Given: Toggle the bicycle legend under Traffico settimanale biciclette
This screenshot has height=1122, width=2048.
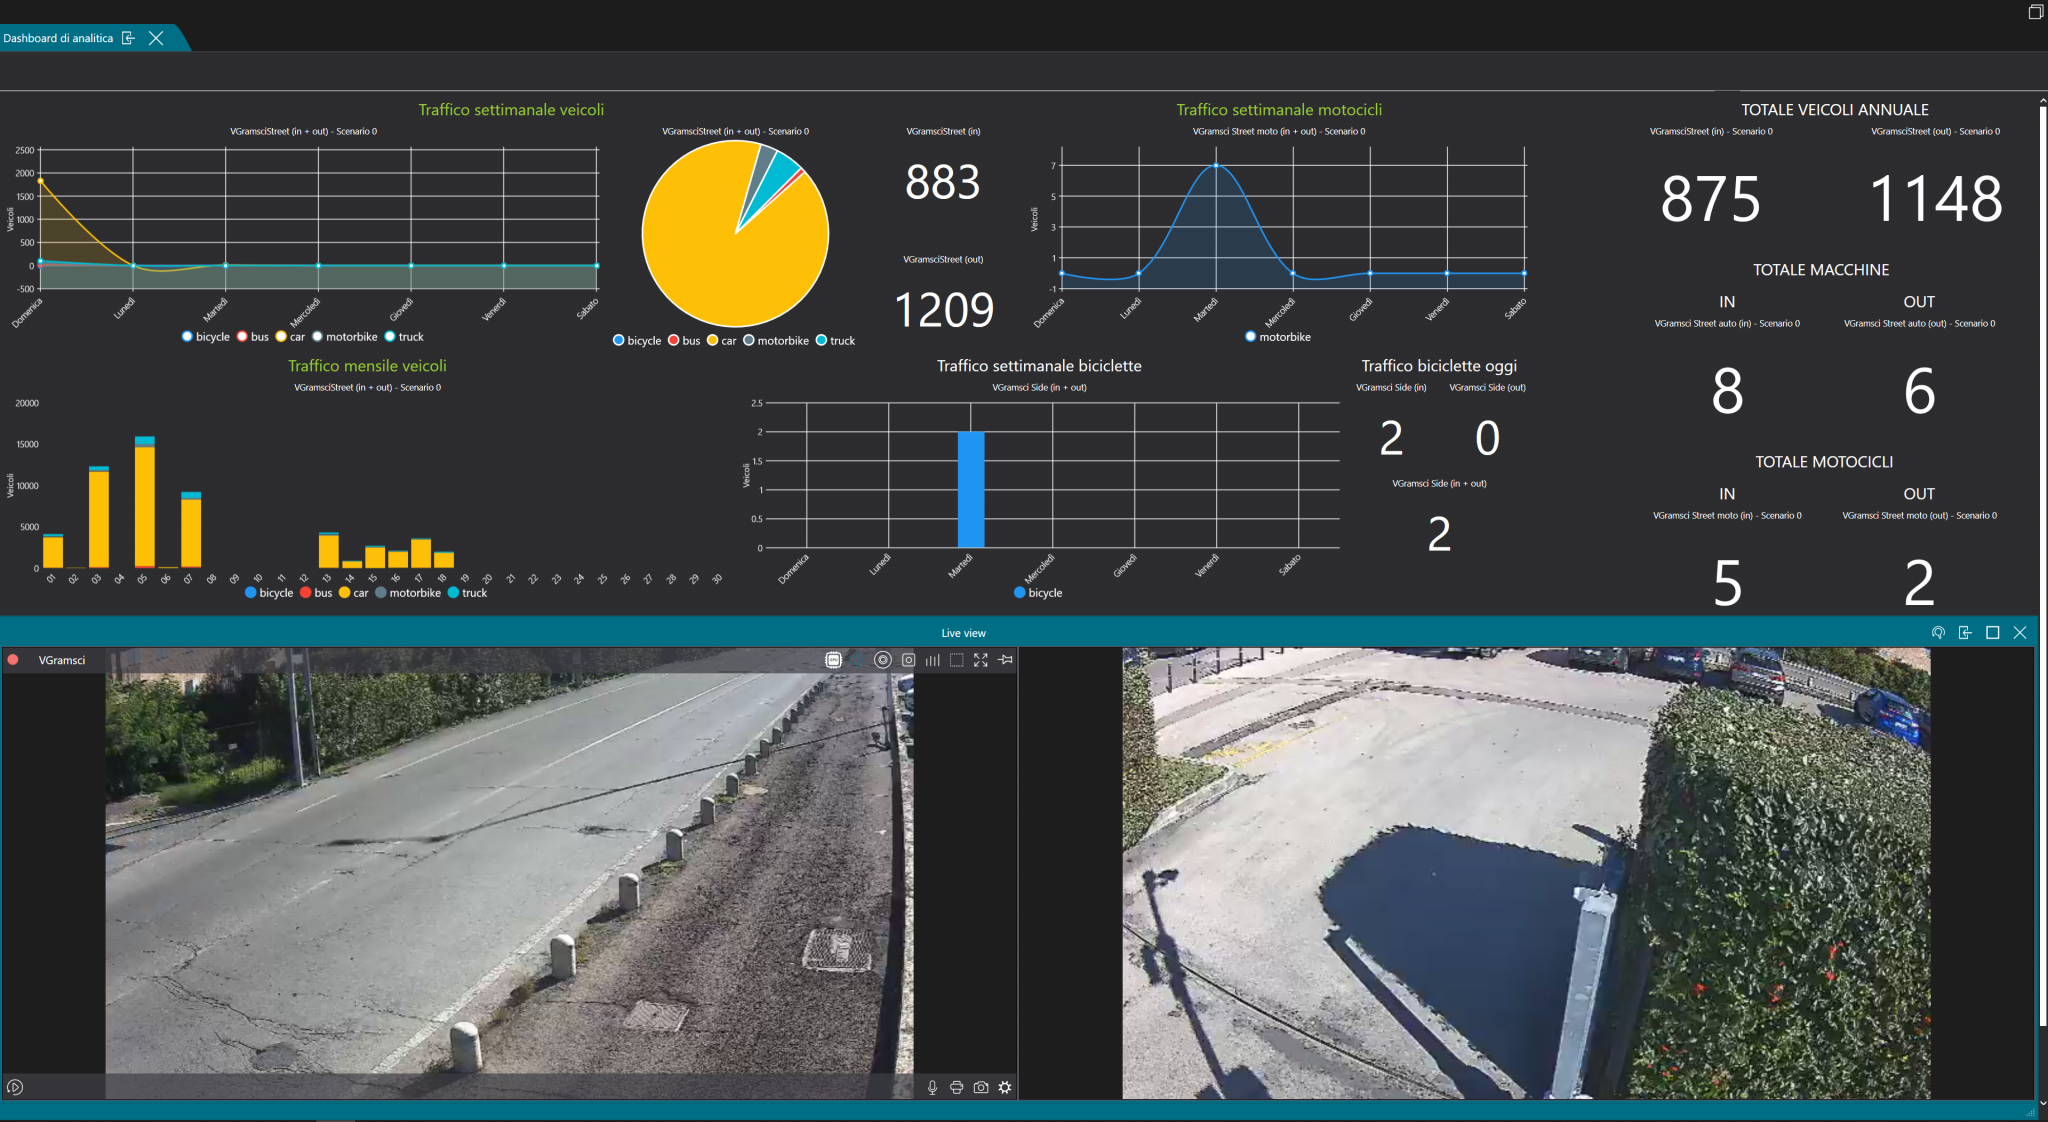Looking at the screenshot, I should (x=1037, y=593).
